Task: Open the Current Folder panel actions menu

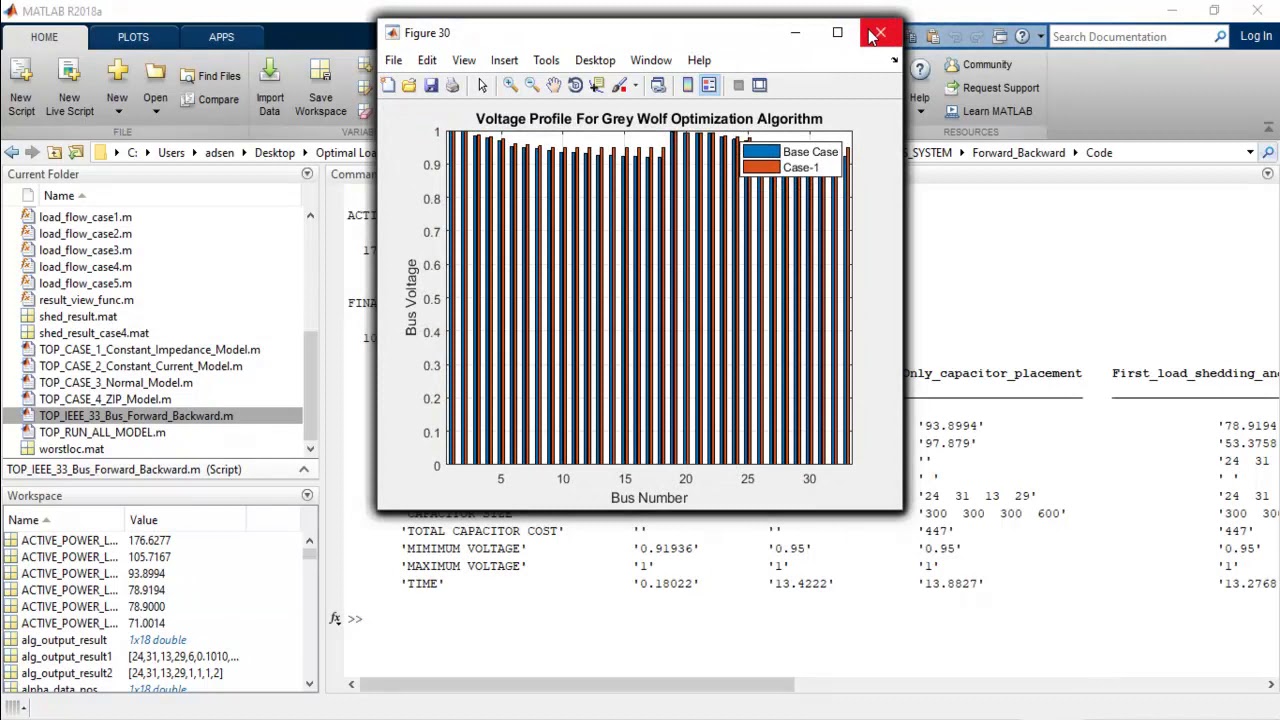Action: click(x=307, y=174)
